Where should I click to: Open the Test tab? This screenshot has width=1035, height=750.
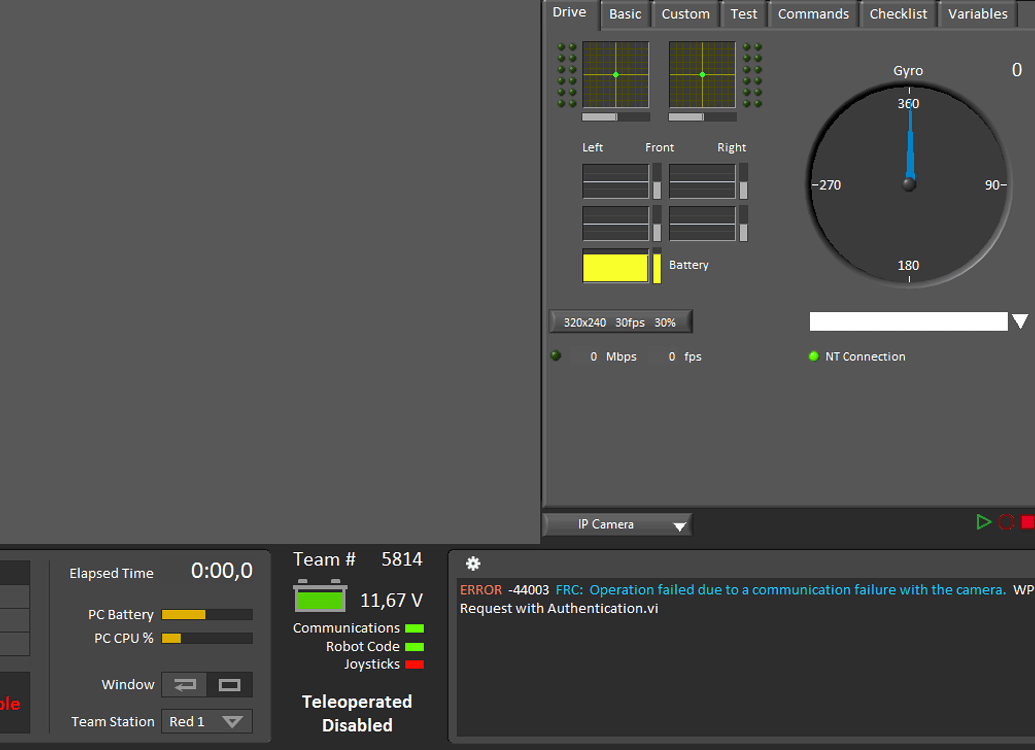[x=743, y=14]
